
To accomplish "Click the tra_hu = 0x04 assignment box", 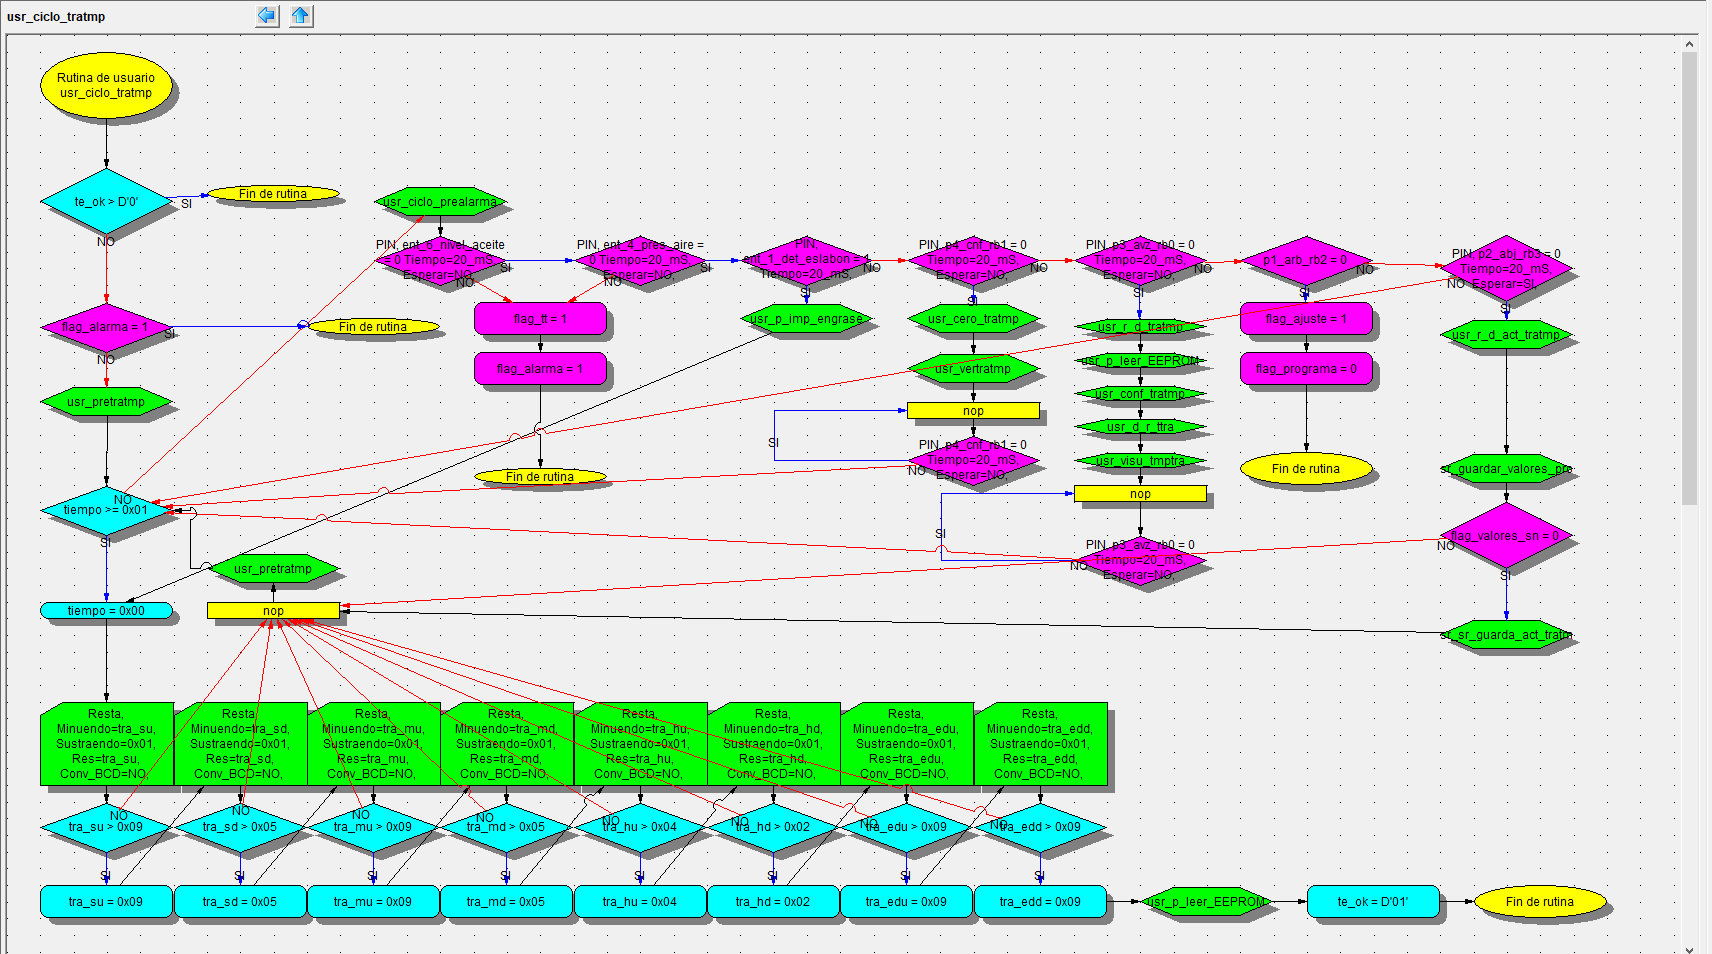I will click(x=640, y=902).
